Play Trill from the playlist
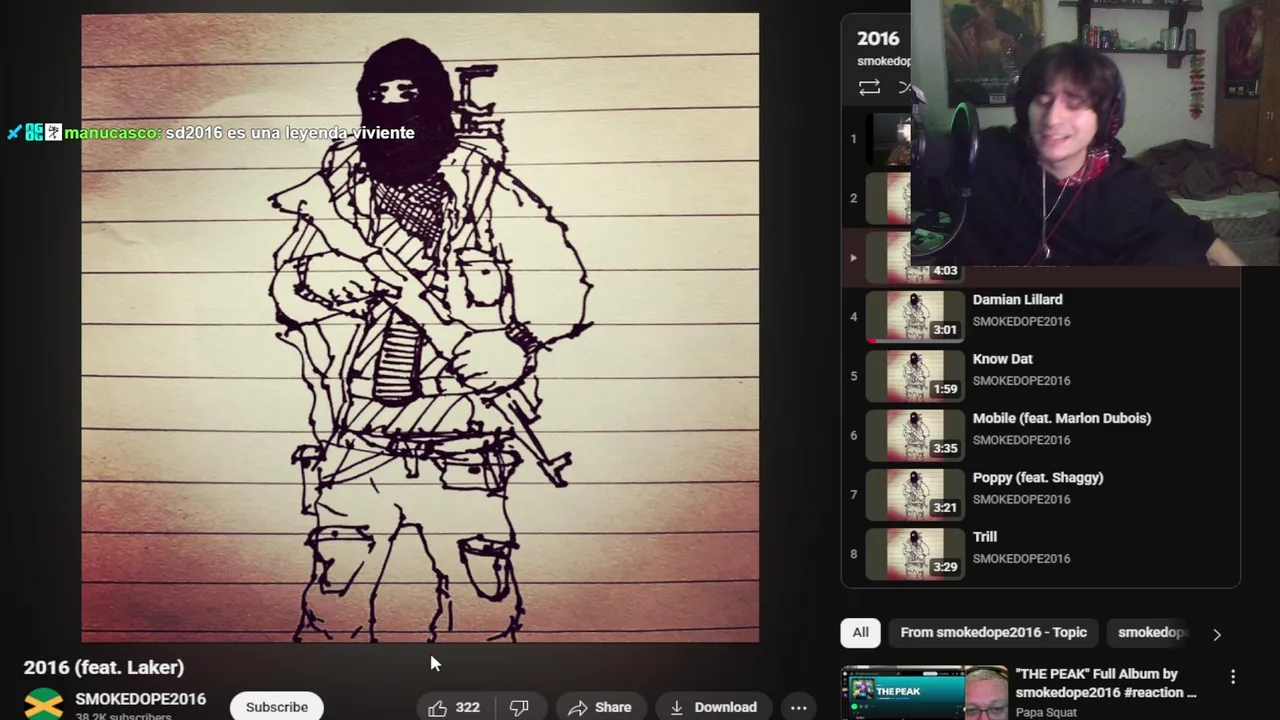 click(x=984, y=536)
